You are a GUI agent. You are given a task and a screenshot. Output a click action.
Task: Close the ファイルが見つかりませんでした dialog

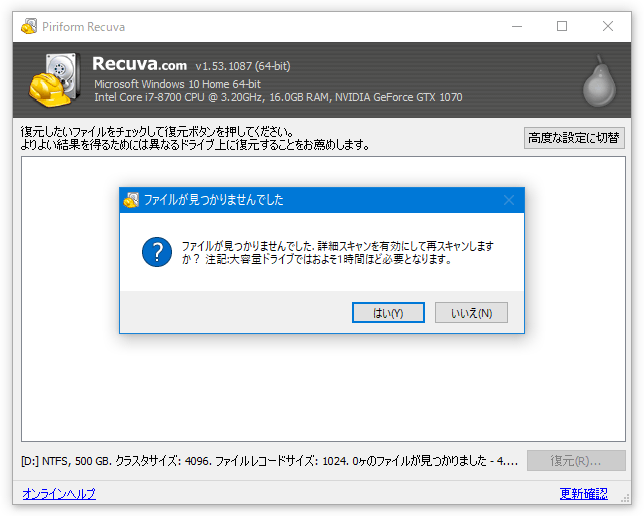pos(509,200)
